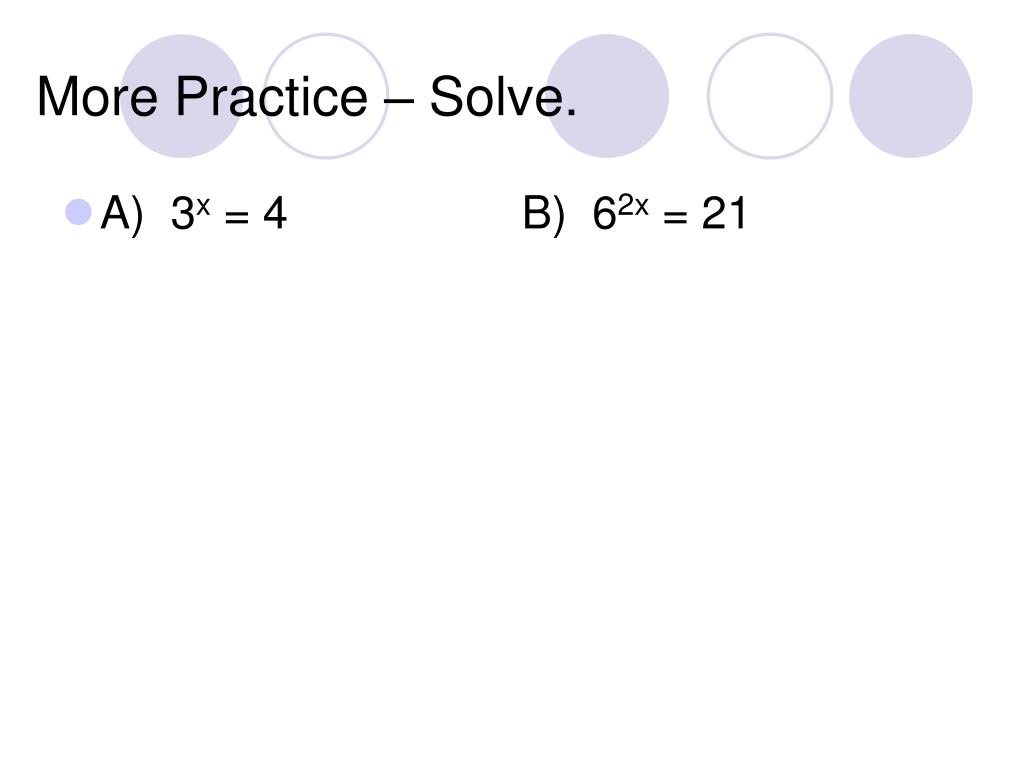Select the fourth outlined empty circle
1024x768 pixels.
tap(770, 96)
